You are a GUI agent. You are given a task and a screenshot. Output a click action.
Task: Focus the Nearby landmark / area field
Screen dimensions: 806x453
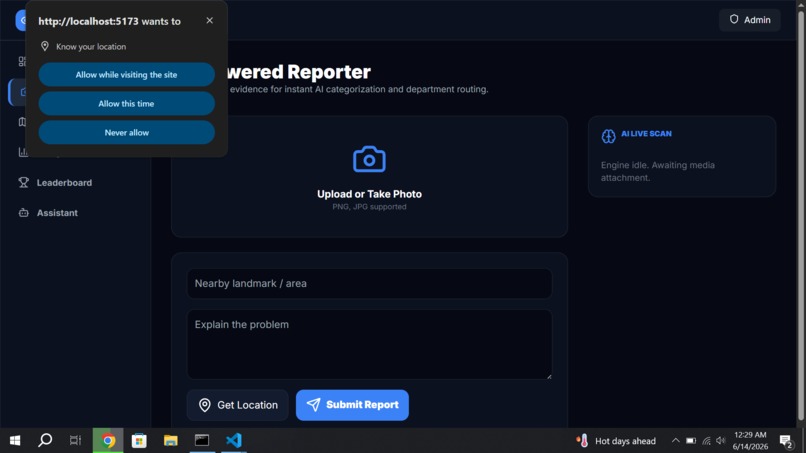[369, 283]
